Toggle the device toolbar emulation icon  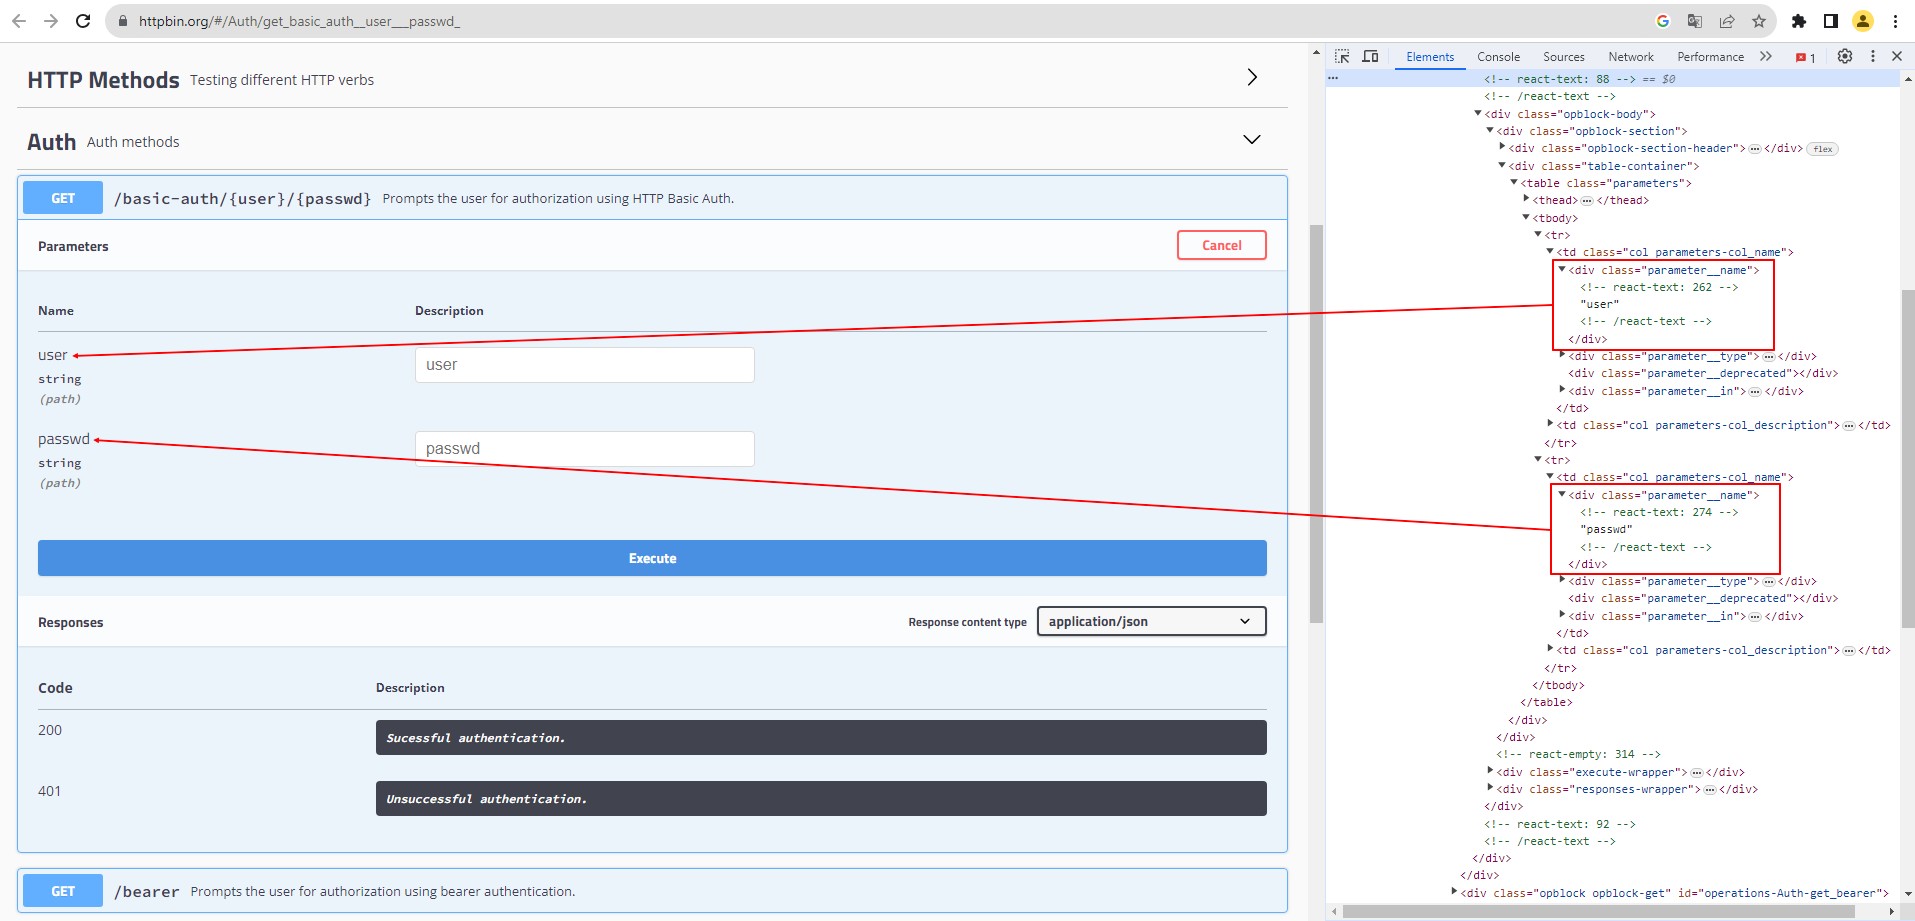click(1370, 57)
